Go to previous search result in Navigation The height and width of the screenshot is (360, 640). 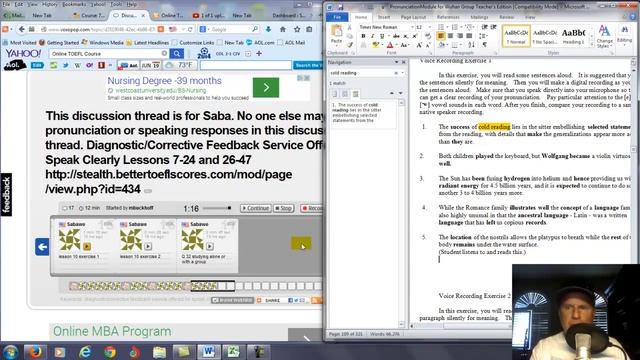(x=391, y=93)
